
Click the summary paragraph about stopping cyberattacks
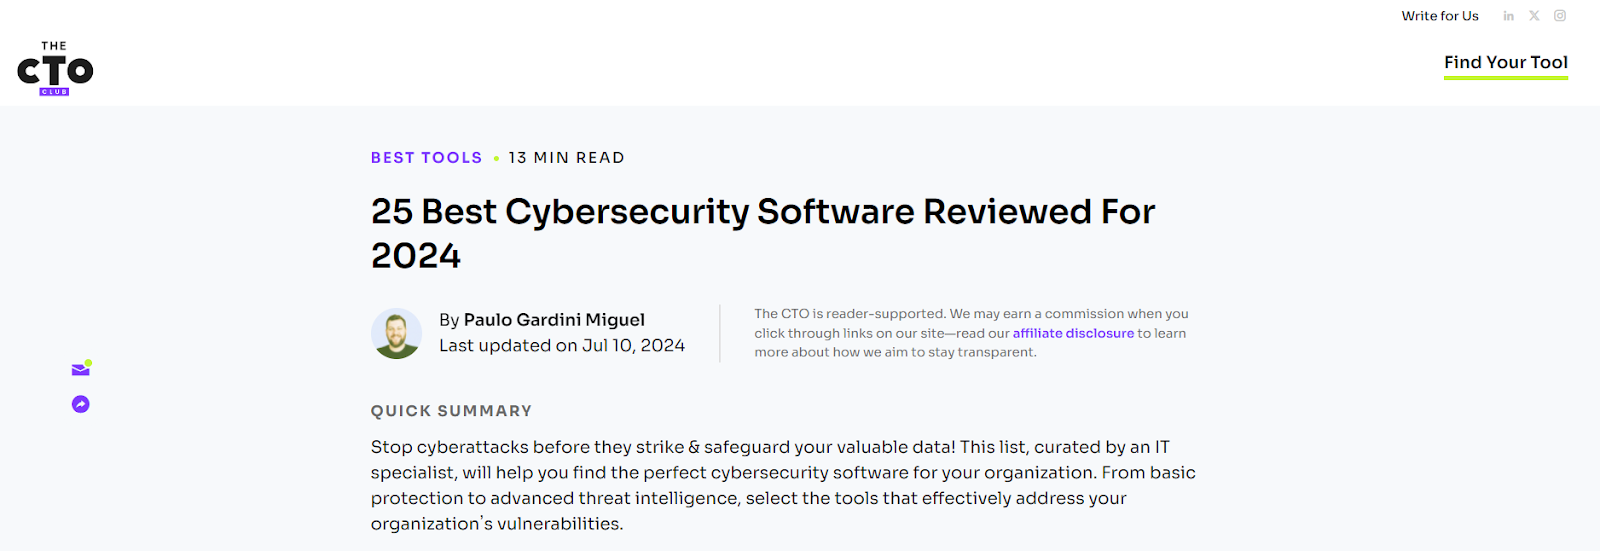[783, 485]
